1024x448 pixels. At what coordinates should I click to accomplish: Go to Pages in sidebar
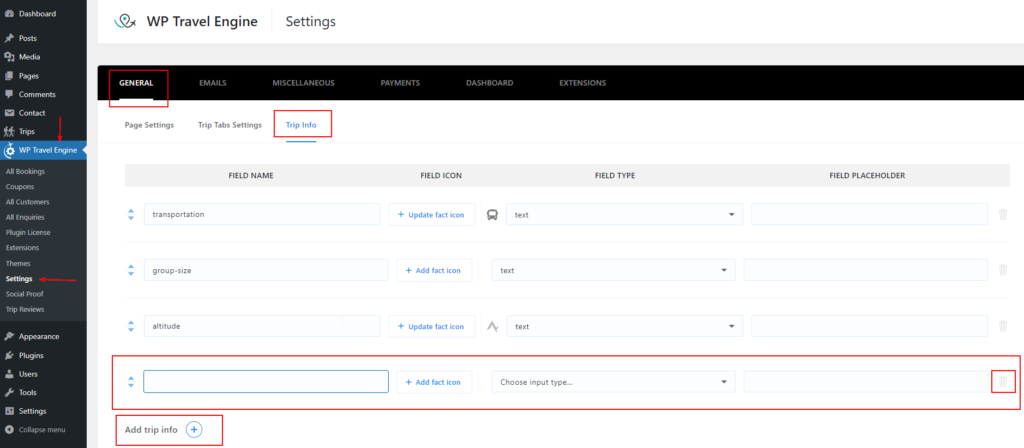point(29,76)
